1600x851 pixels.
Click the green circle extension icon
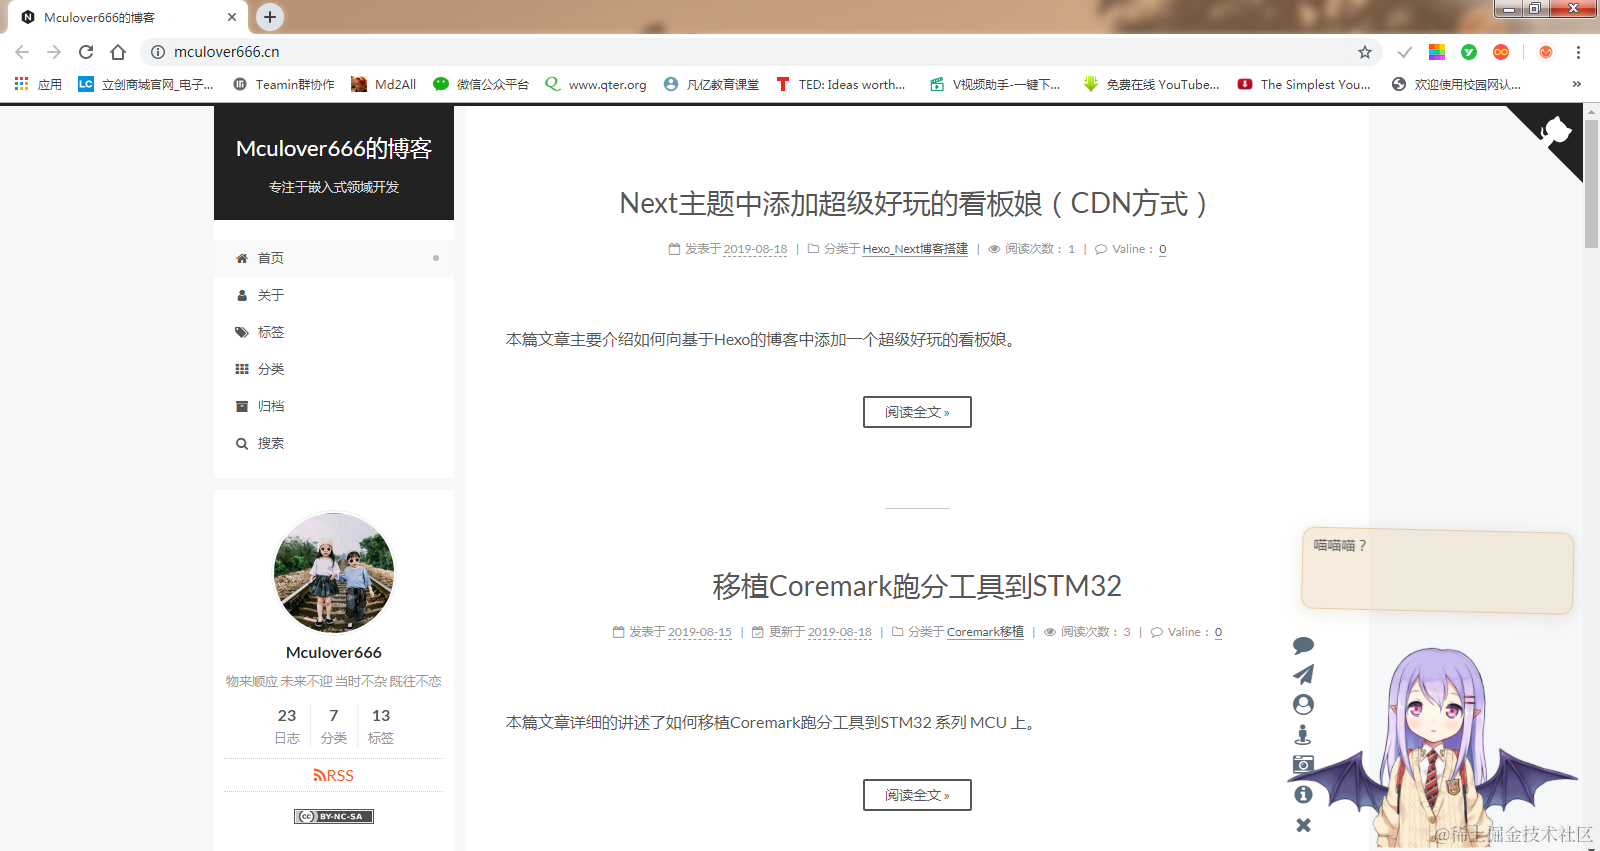click(x=1469, y=52)
